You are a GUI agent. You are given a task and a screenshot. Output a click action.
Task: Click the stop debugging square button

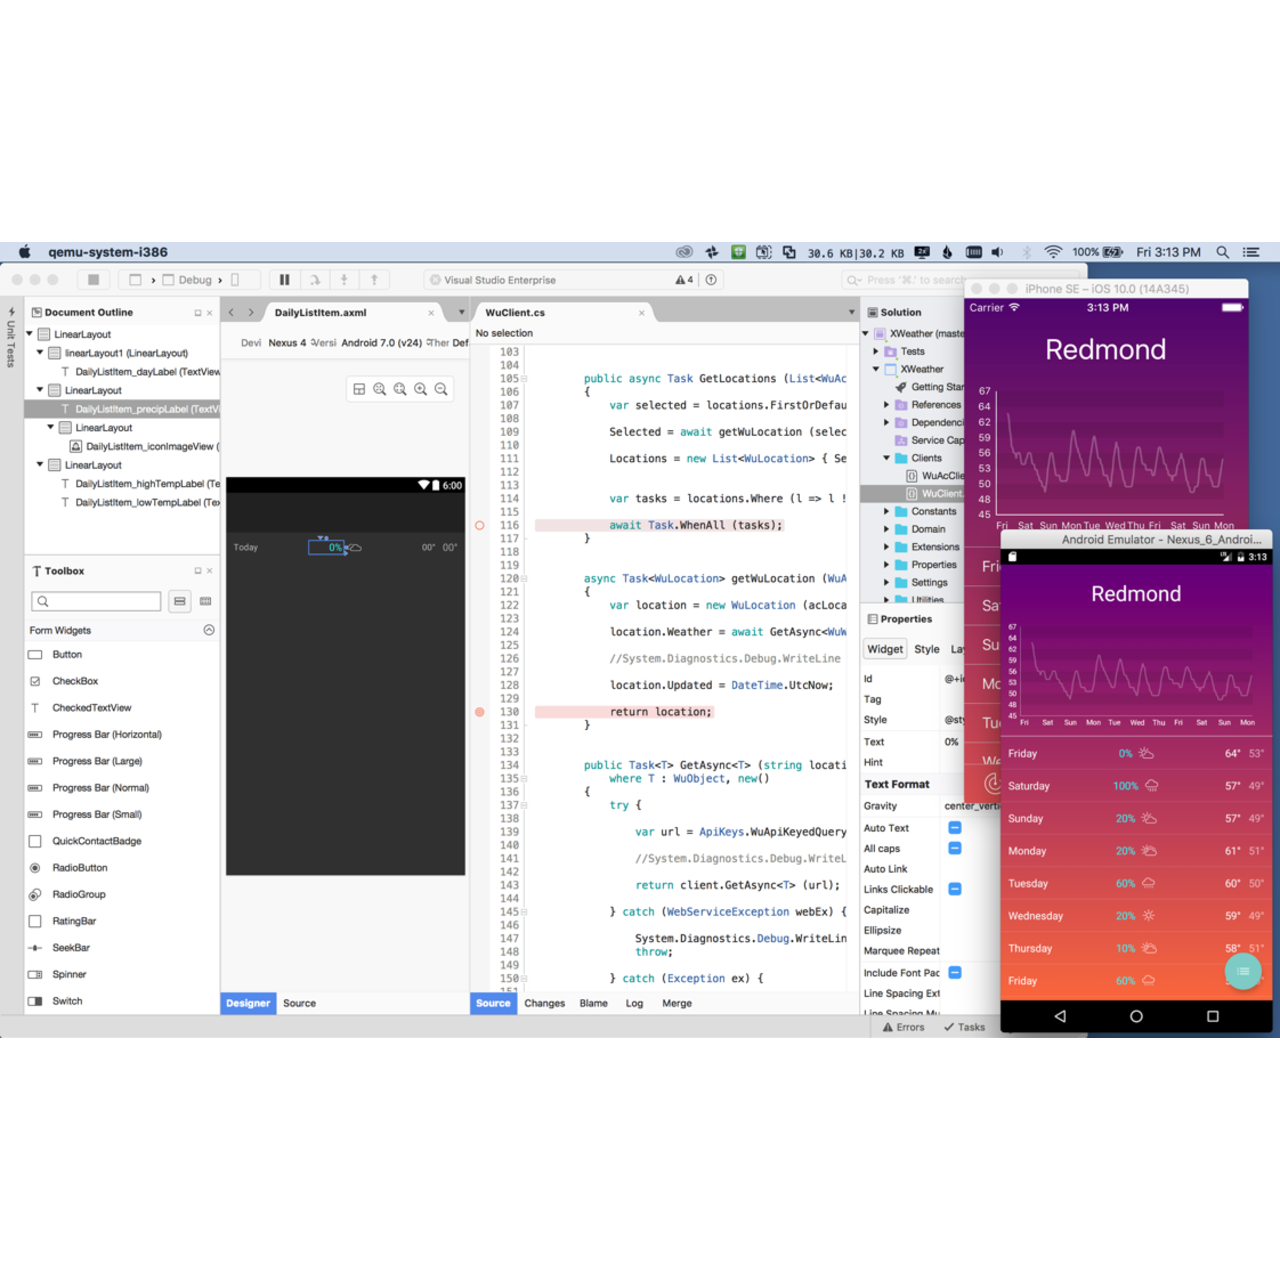pyautogui.click(x=93, y=280)
